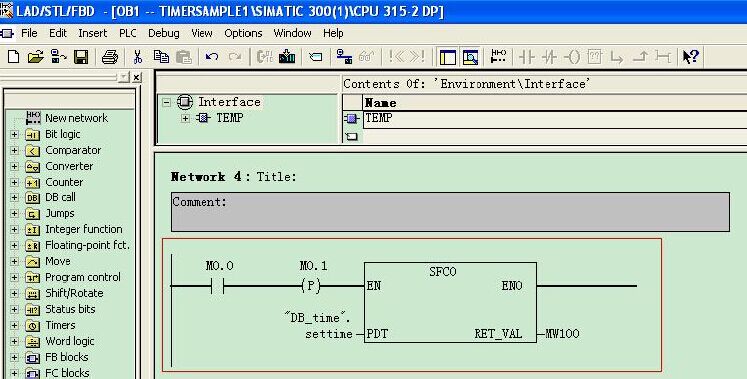Click the Open online toolbar icon
Viewport: 747px width, 379px height.
coord(59,57)
